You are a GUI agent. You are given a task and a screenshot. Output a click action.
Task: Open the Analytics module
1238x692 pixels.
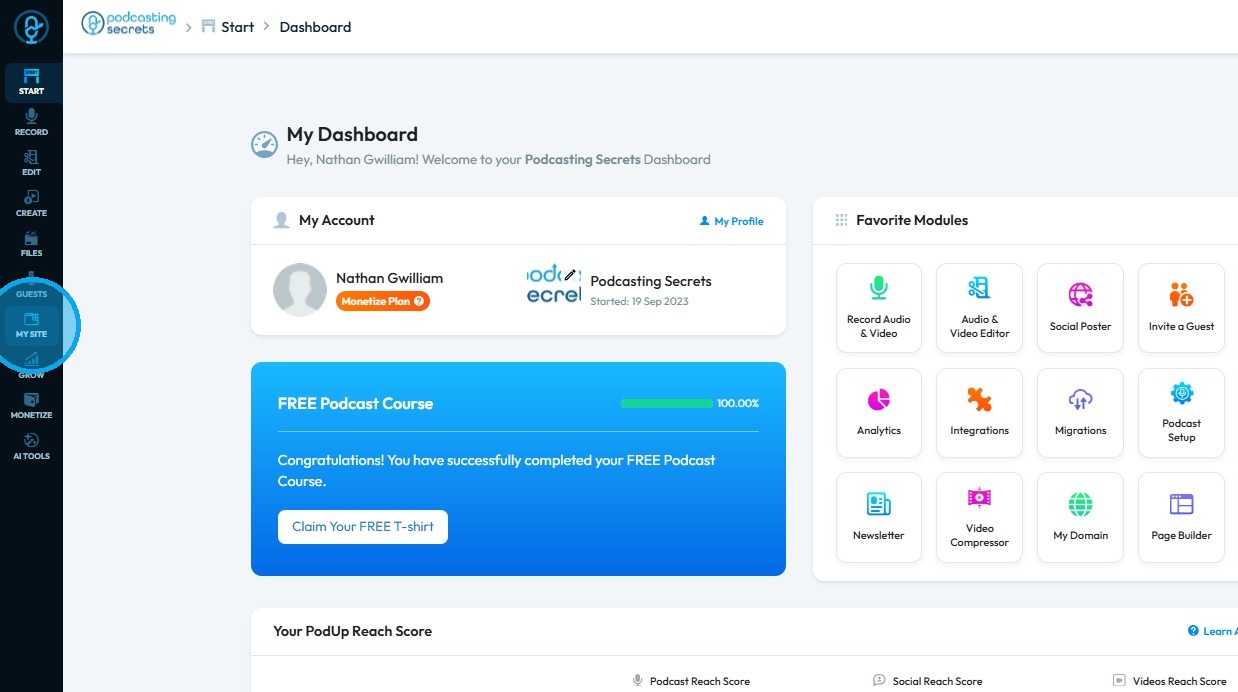point(879,412)
